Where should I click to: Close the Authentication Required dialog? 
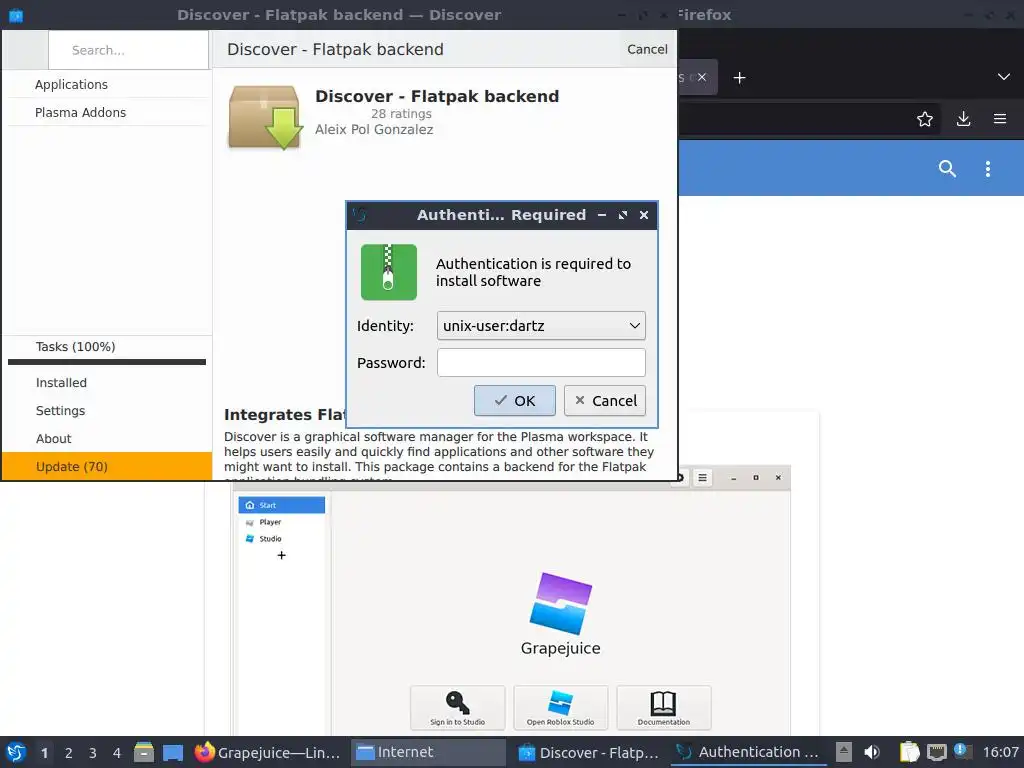644,215
